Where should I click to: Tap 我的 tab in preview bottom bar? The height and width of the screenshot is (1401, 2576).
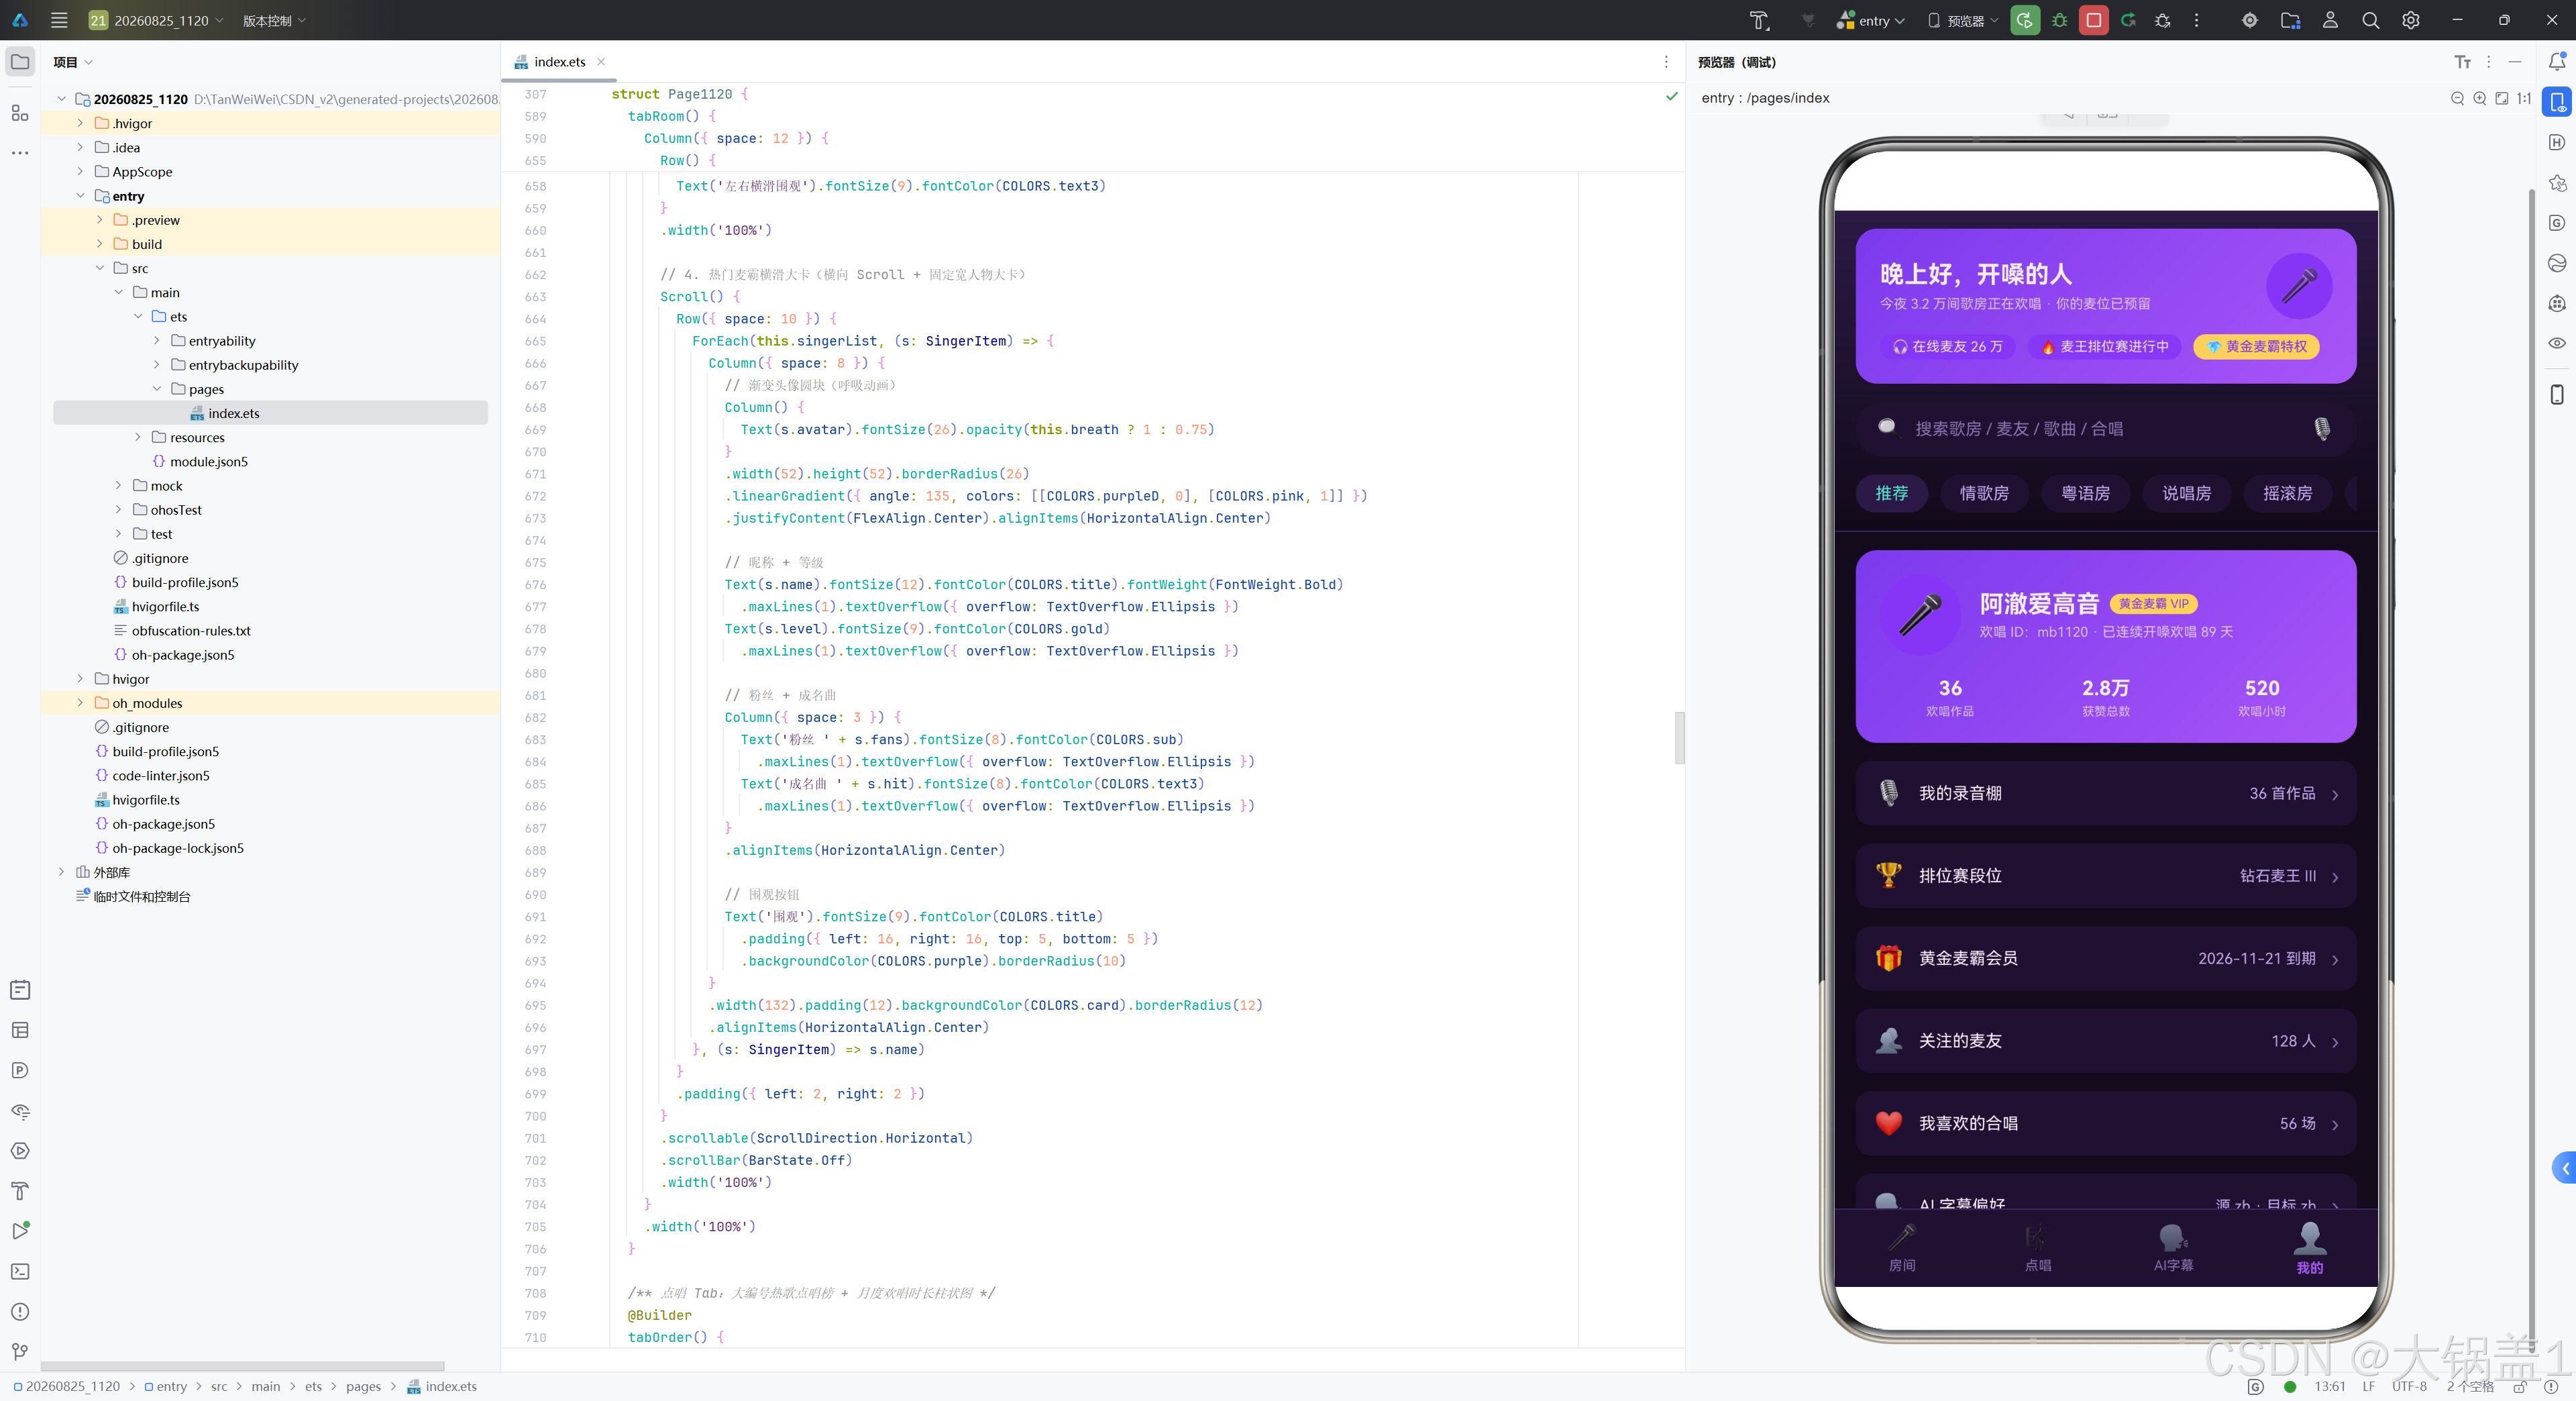(2309, 1248)
